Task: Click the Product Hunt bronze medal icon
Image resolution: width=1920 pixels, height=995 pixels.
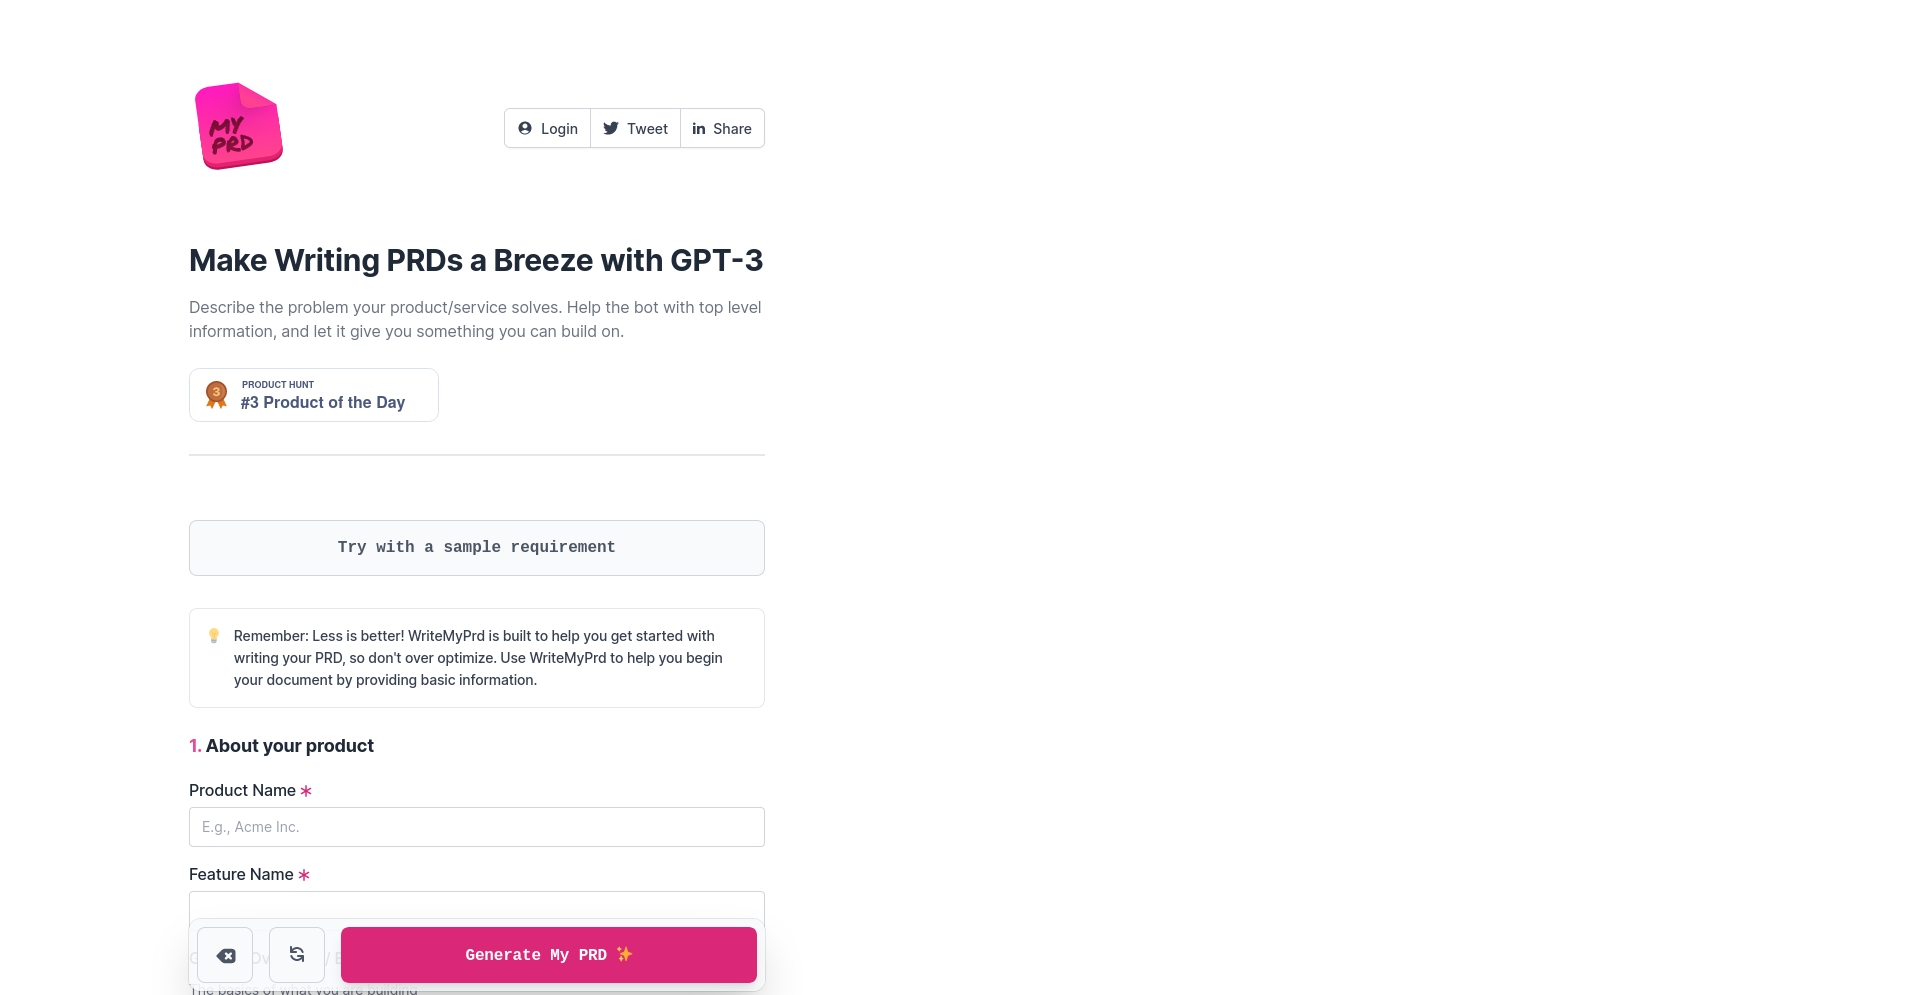Action: [216, 395]
